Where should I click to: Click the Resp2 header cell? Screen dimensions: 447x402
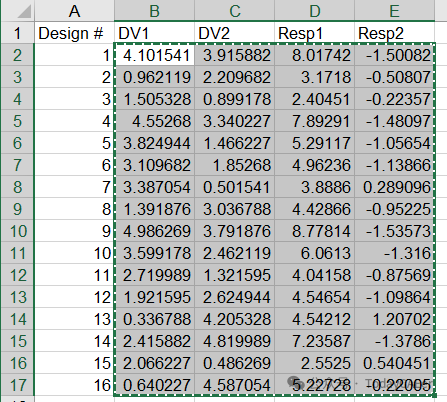point(395,33)
